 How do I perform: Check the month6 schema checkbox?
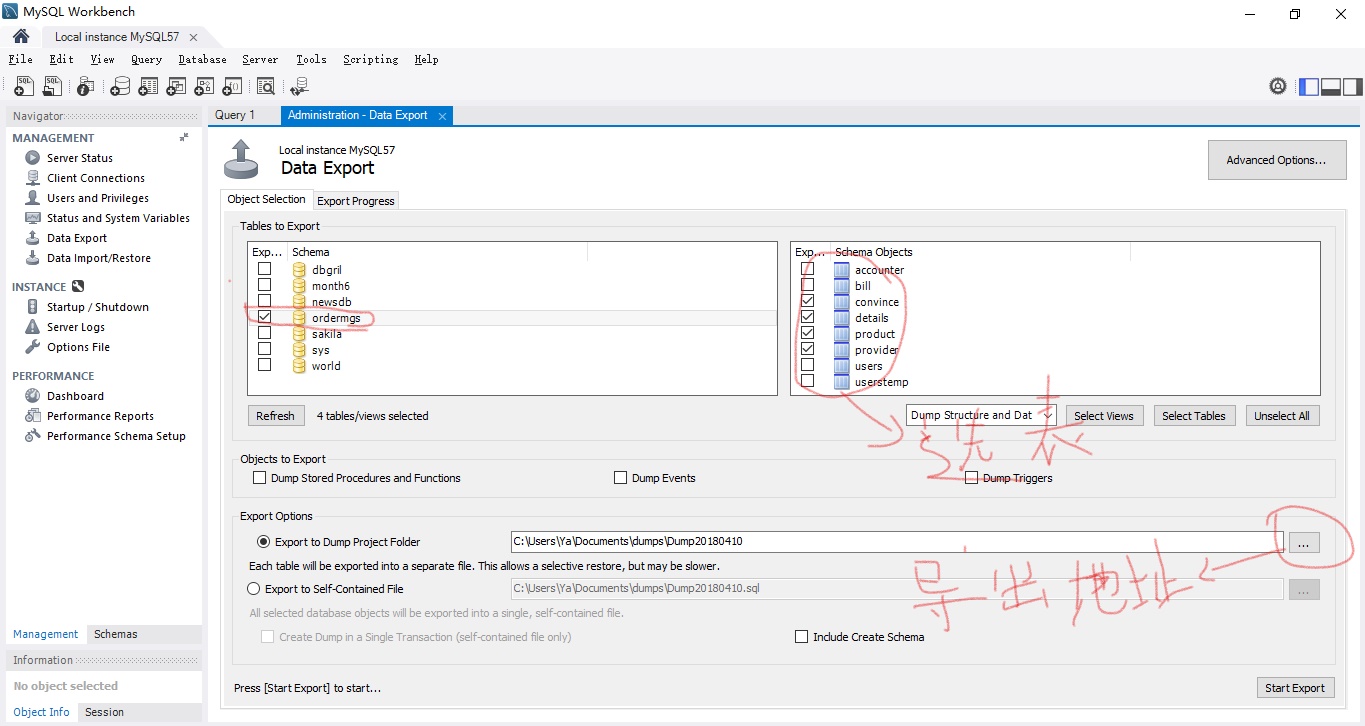click(264, 285)
